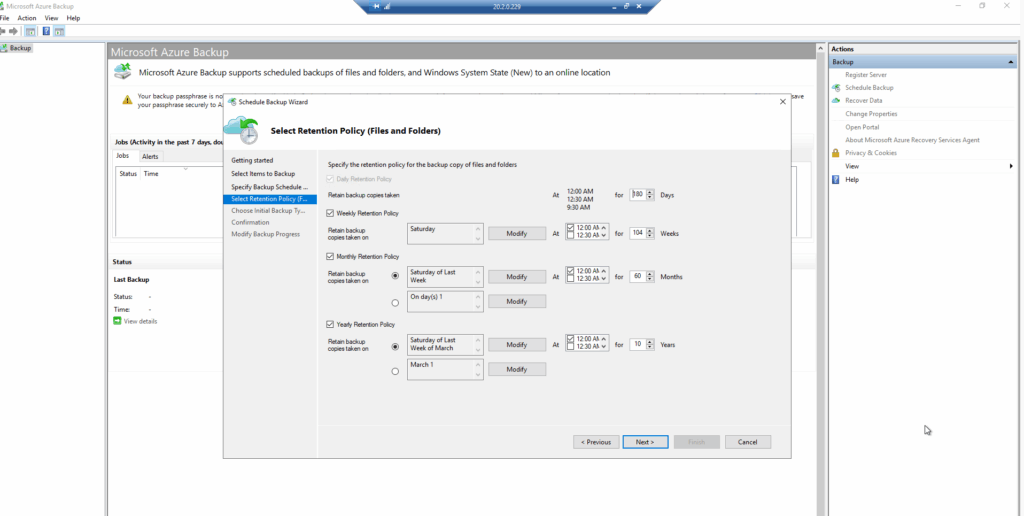Viewport: 1024px width, 516px height.
Task: Switch to the Alerts tab
Action: (150, 157)
